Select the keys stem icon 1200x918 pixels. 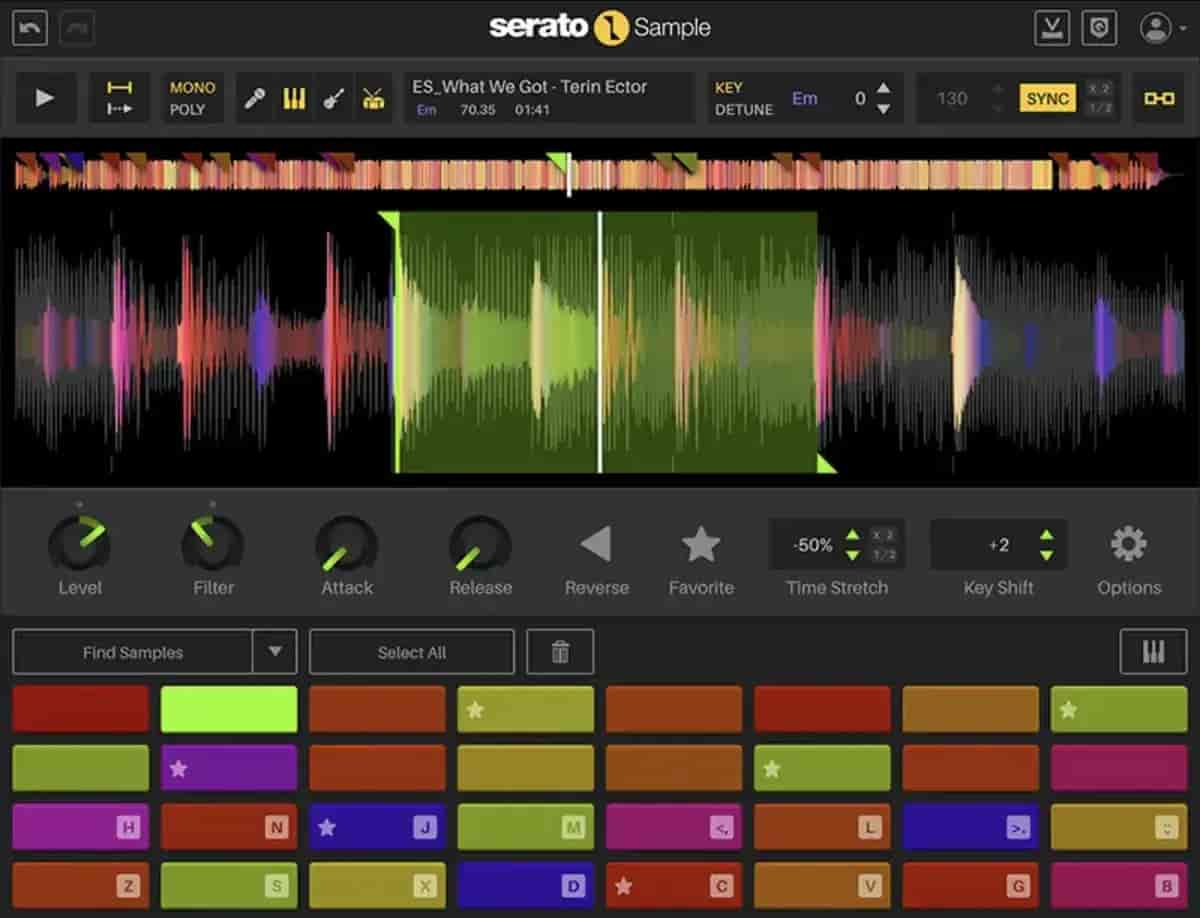(x=294, y=97)
